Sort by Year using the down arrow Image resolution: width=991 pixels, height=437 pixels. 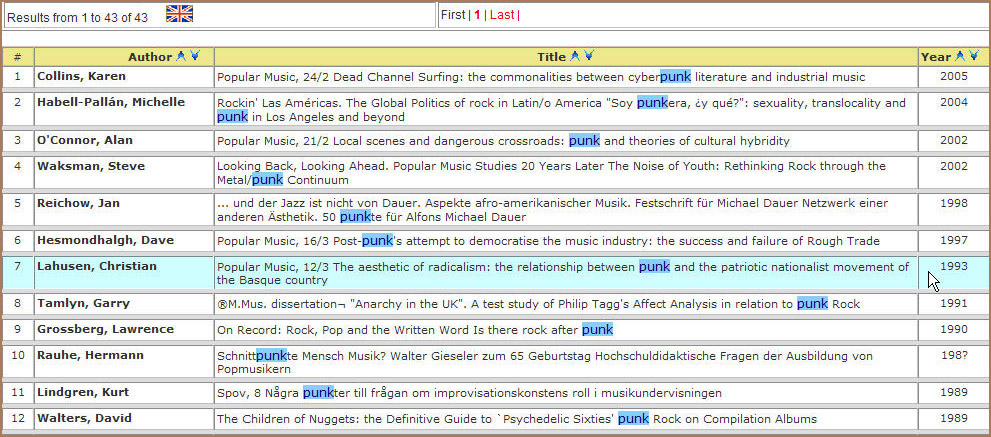tap(973, 57)
